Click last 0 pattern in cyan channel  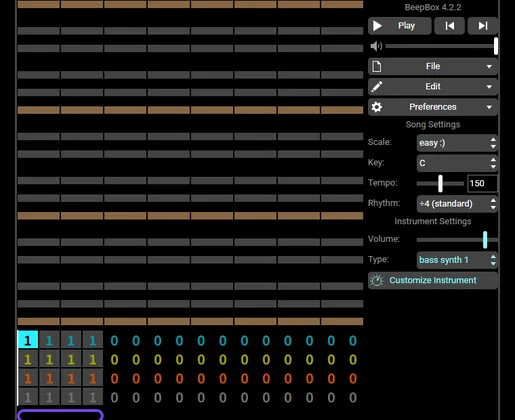tap(353, 341)
